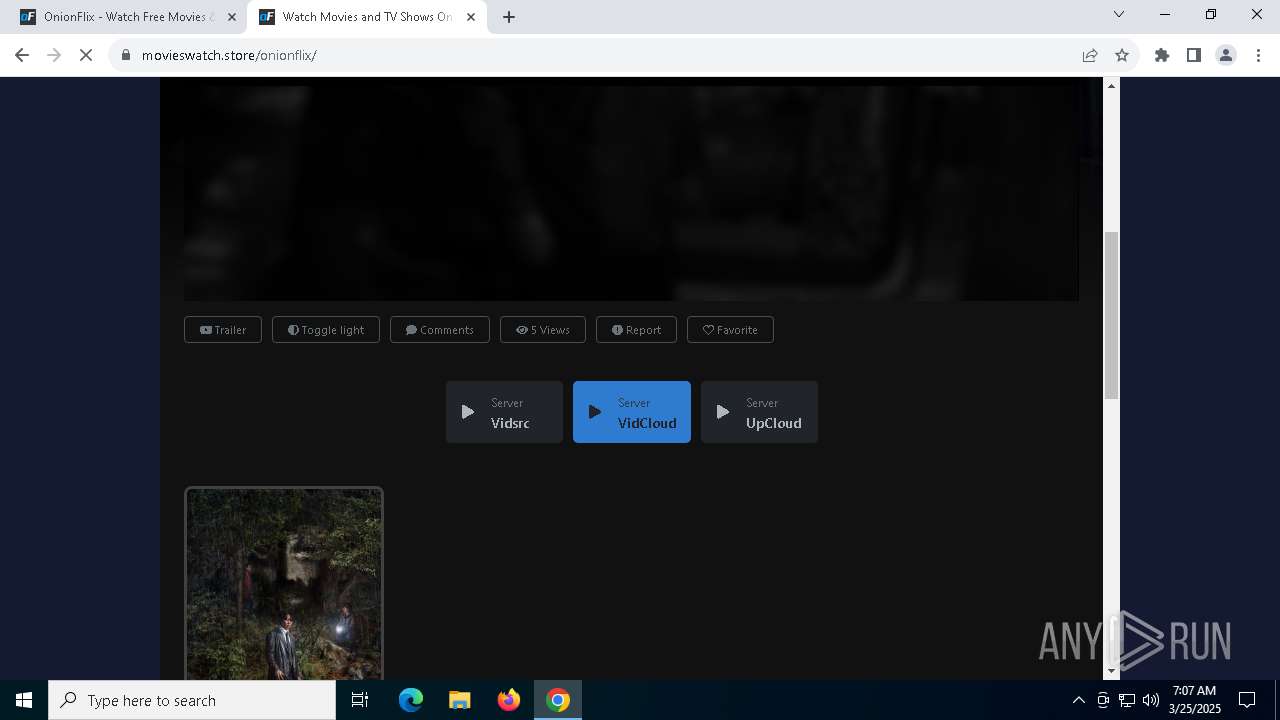The image size is (1280, 720).
Task: Go forward with the browser arrow
Action: coord(54,55)
